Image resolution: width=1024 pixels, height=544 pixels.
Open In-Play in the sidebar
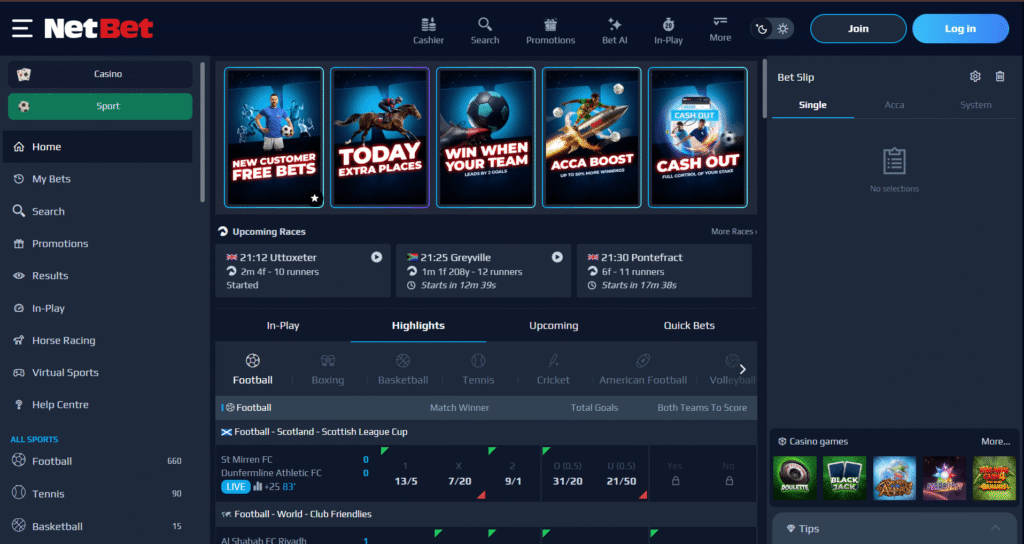click(x=97, y=308)
